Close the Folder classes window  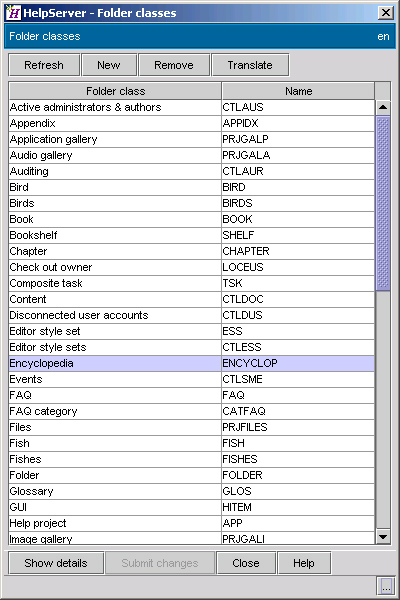click(x=386, y=13)
